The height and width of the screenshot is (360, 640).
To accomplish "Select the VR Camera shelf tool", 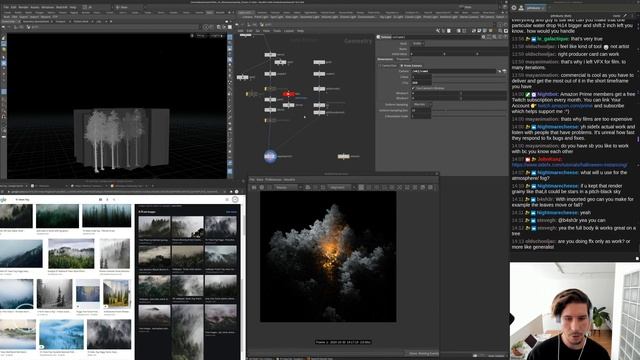I will (487, 17).
